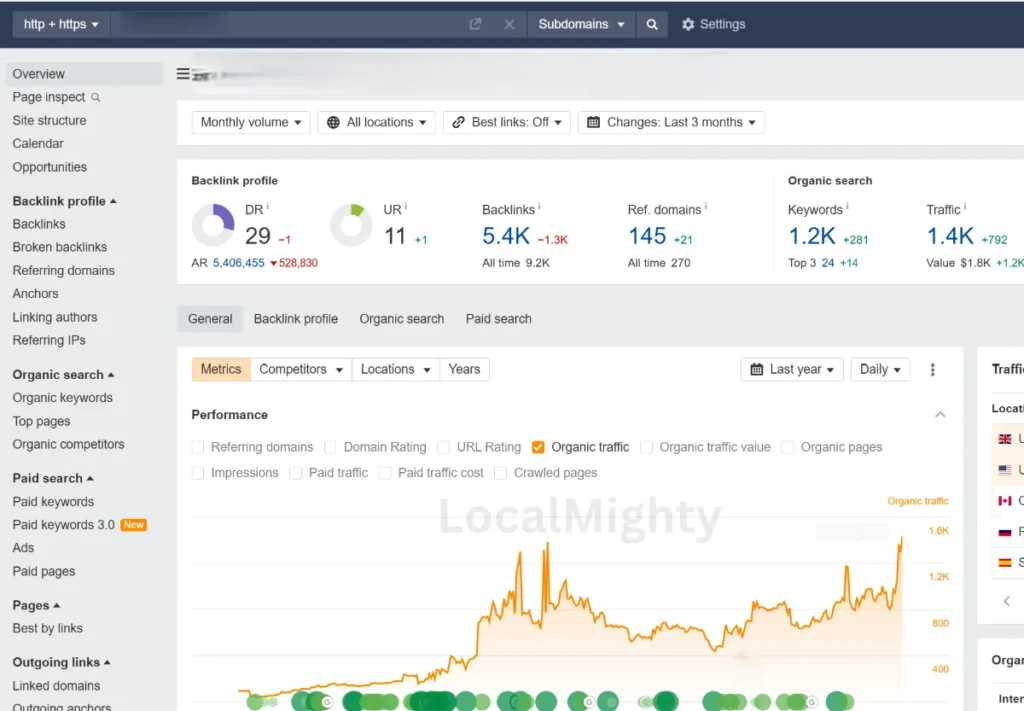Image resolution: width=1024 pixels, height=711 pixels.
Task: Collapse the Performance section chevron
Action: click(x=940, y=415)
